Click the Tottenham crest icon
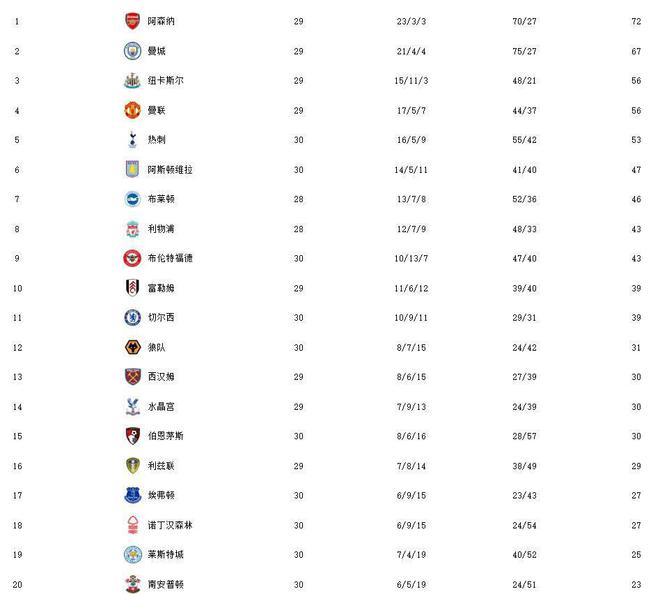 132,140
